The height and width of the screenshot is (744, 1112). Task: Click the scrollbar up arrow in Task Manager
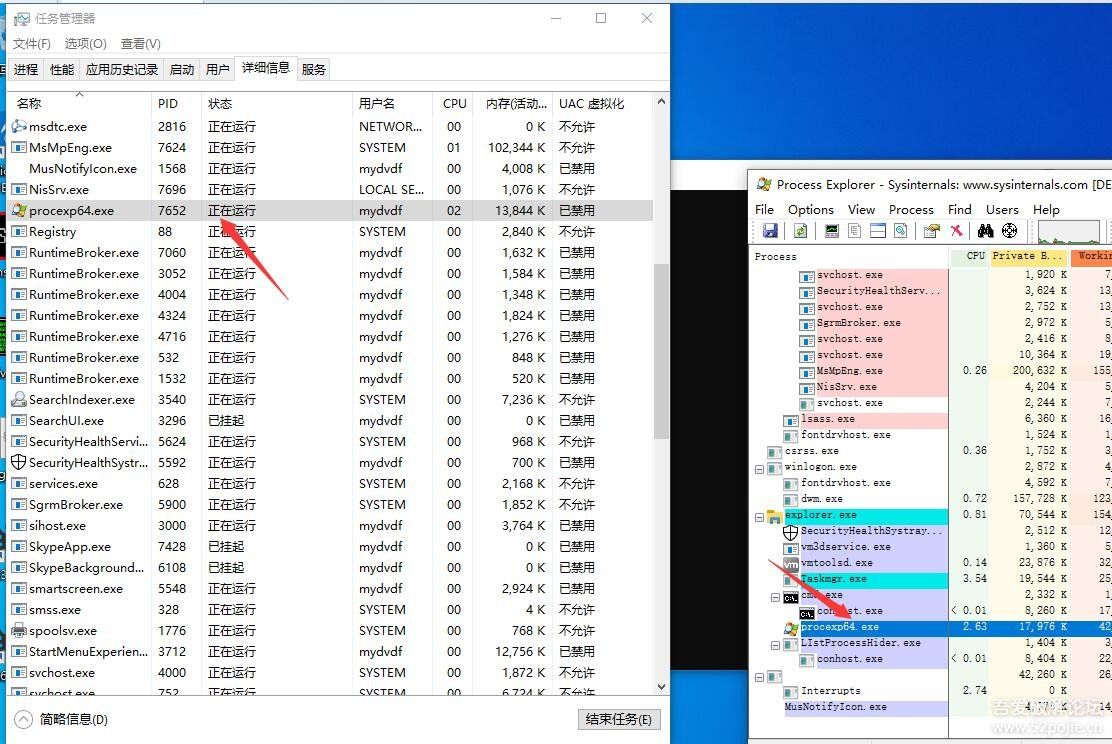pos(661,101)
